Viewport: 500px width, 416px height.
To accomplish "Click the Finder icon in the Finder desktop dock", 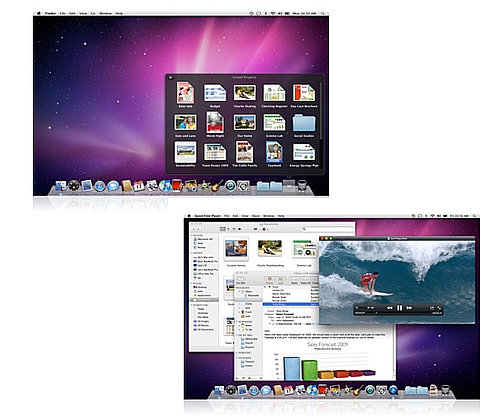I will pyautogui.click(x=61, y=186).
